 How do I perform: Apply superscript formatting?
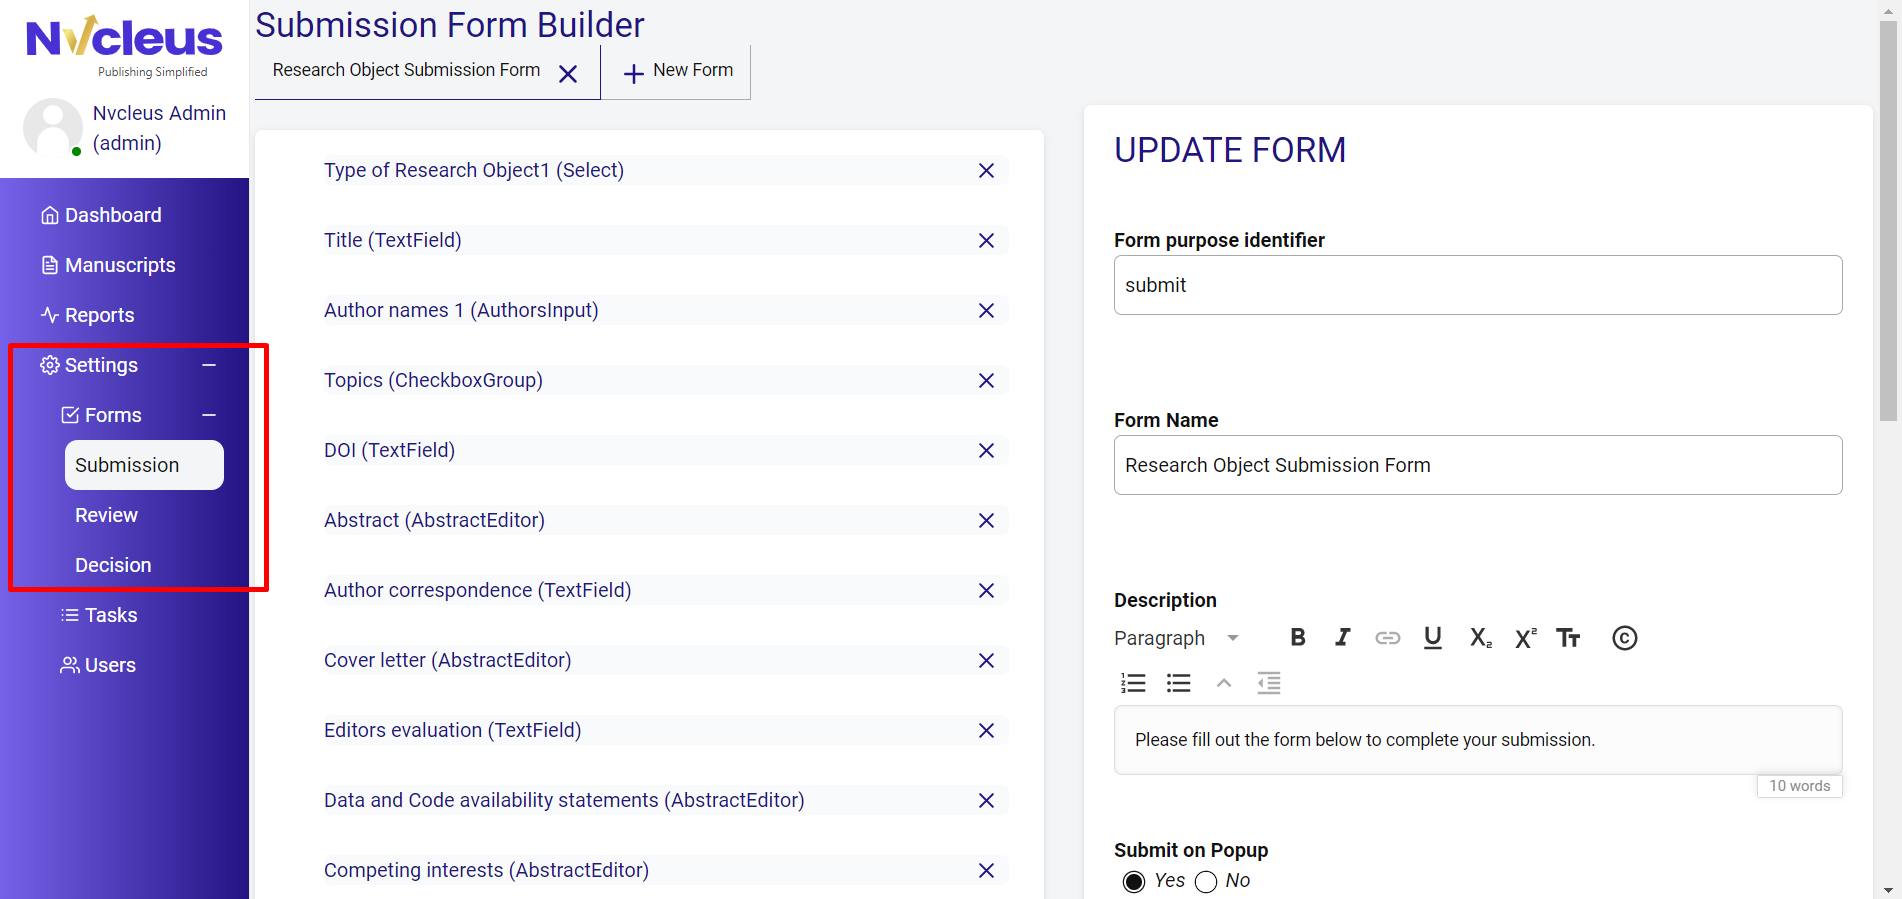tap(1525, 638)
